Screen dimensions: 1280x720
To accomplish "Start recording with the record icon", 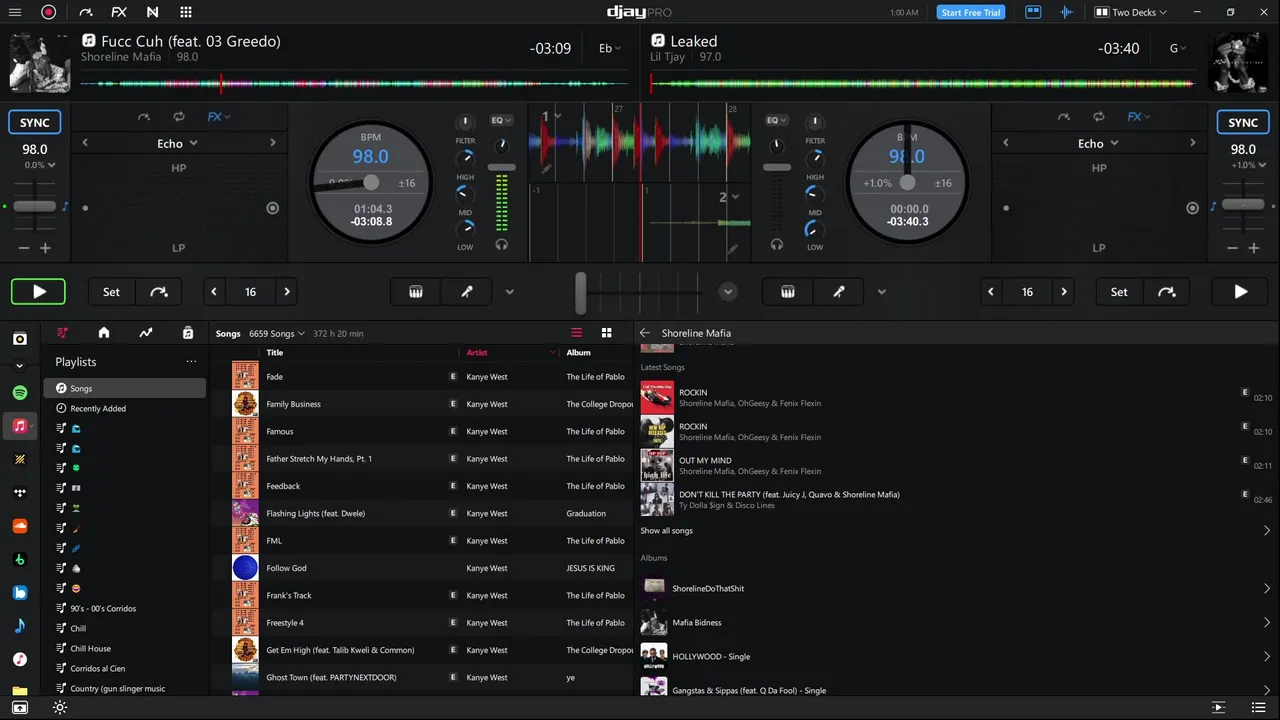I will pyautogui.click(x=48, y=12).
